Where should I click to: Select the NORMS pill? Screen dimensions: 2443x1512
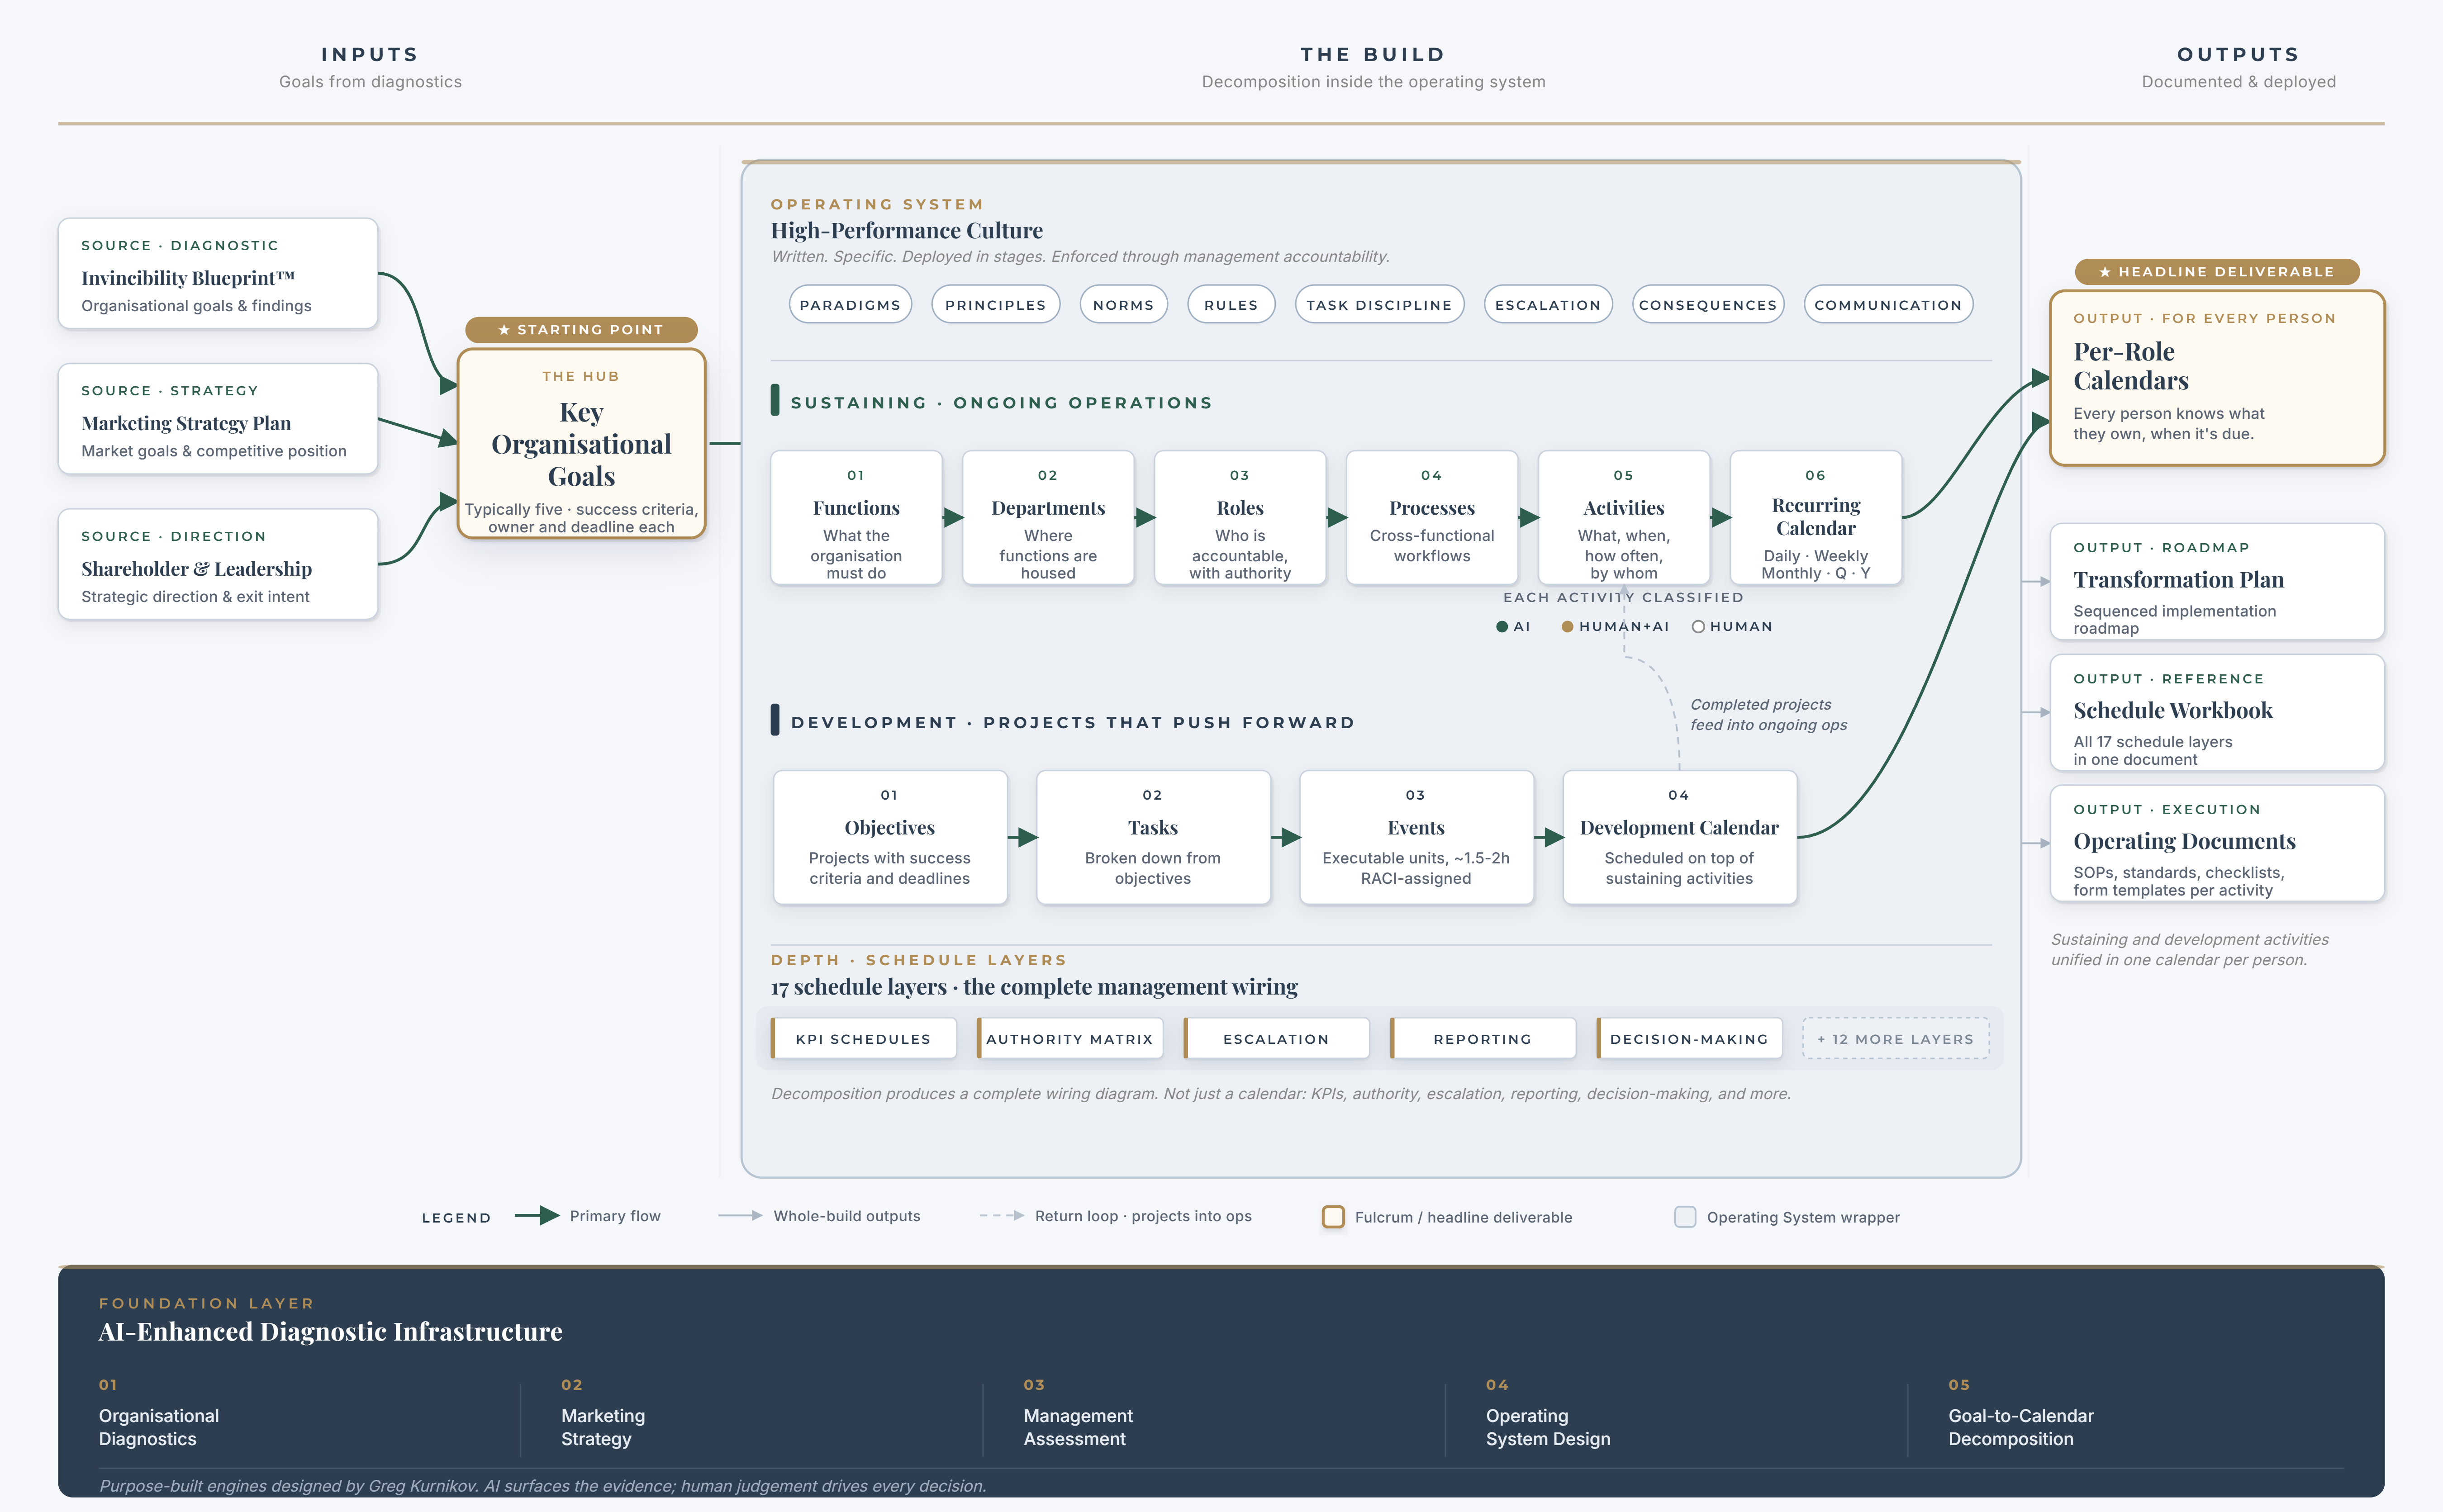tap(1123, 305)
